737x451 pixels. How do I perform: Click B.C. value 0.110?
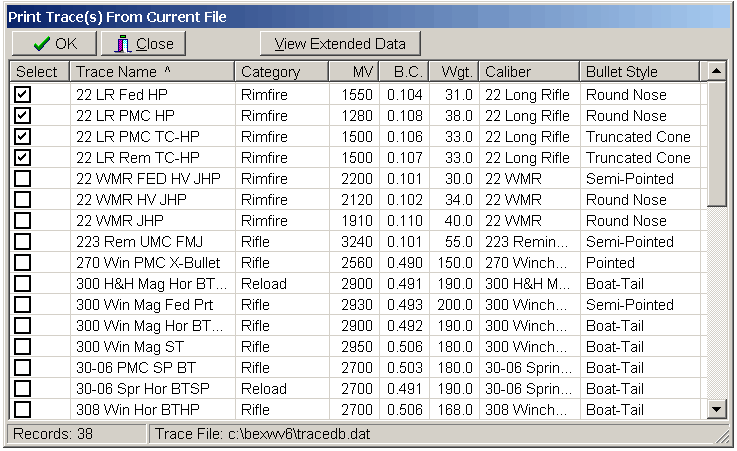(405, 220)
